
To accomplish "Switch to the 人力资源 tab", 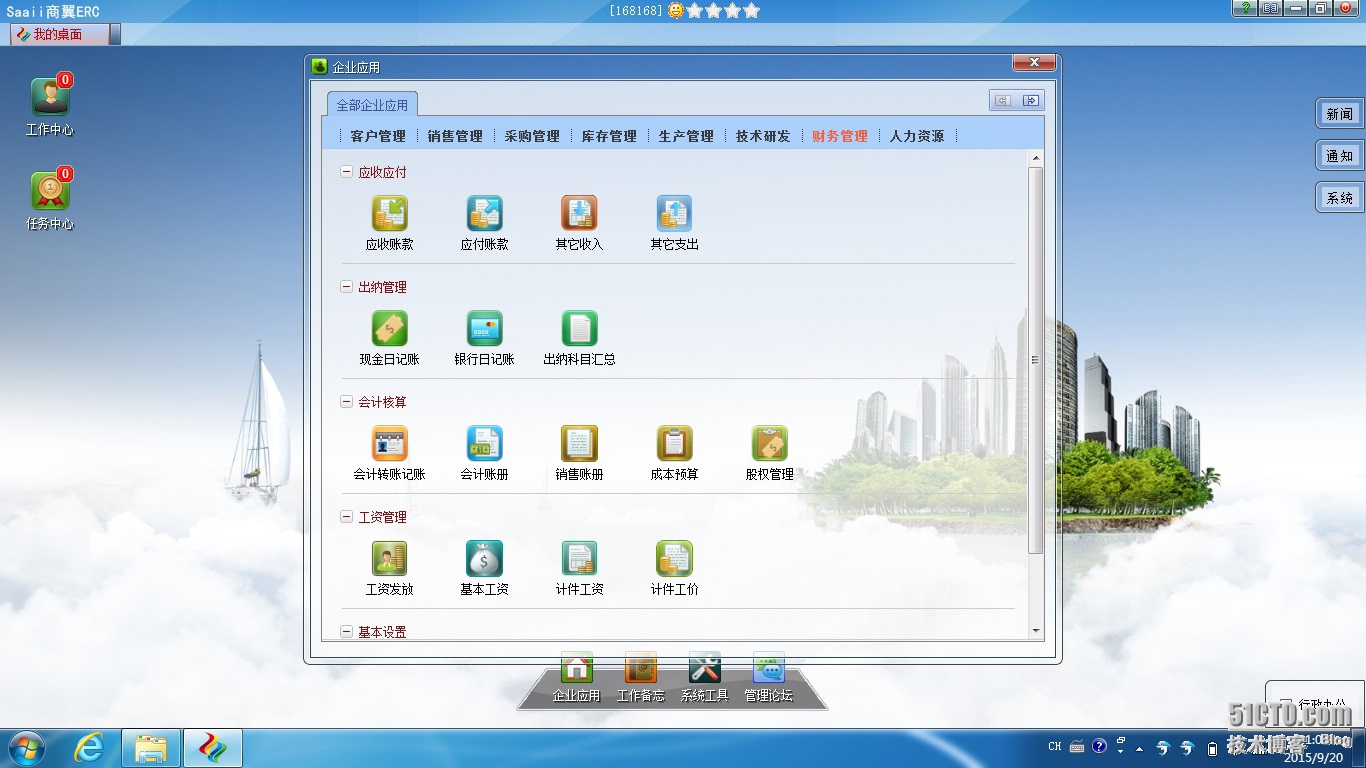I will coord(917,136).
